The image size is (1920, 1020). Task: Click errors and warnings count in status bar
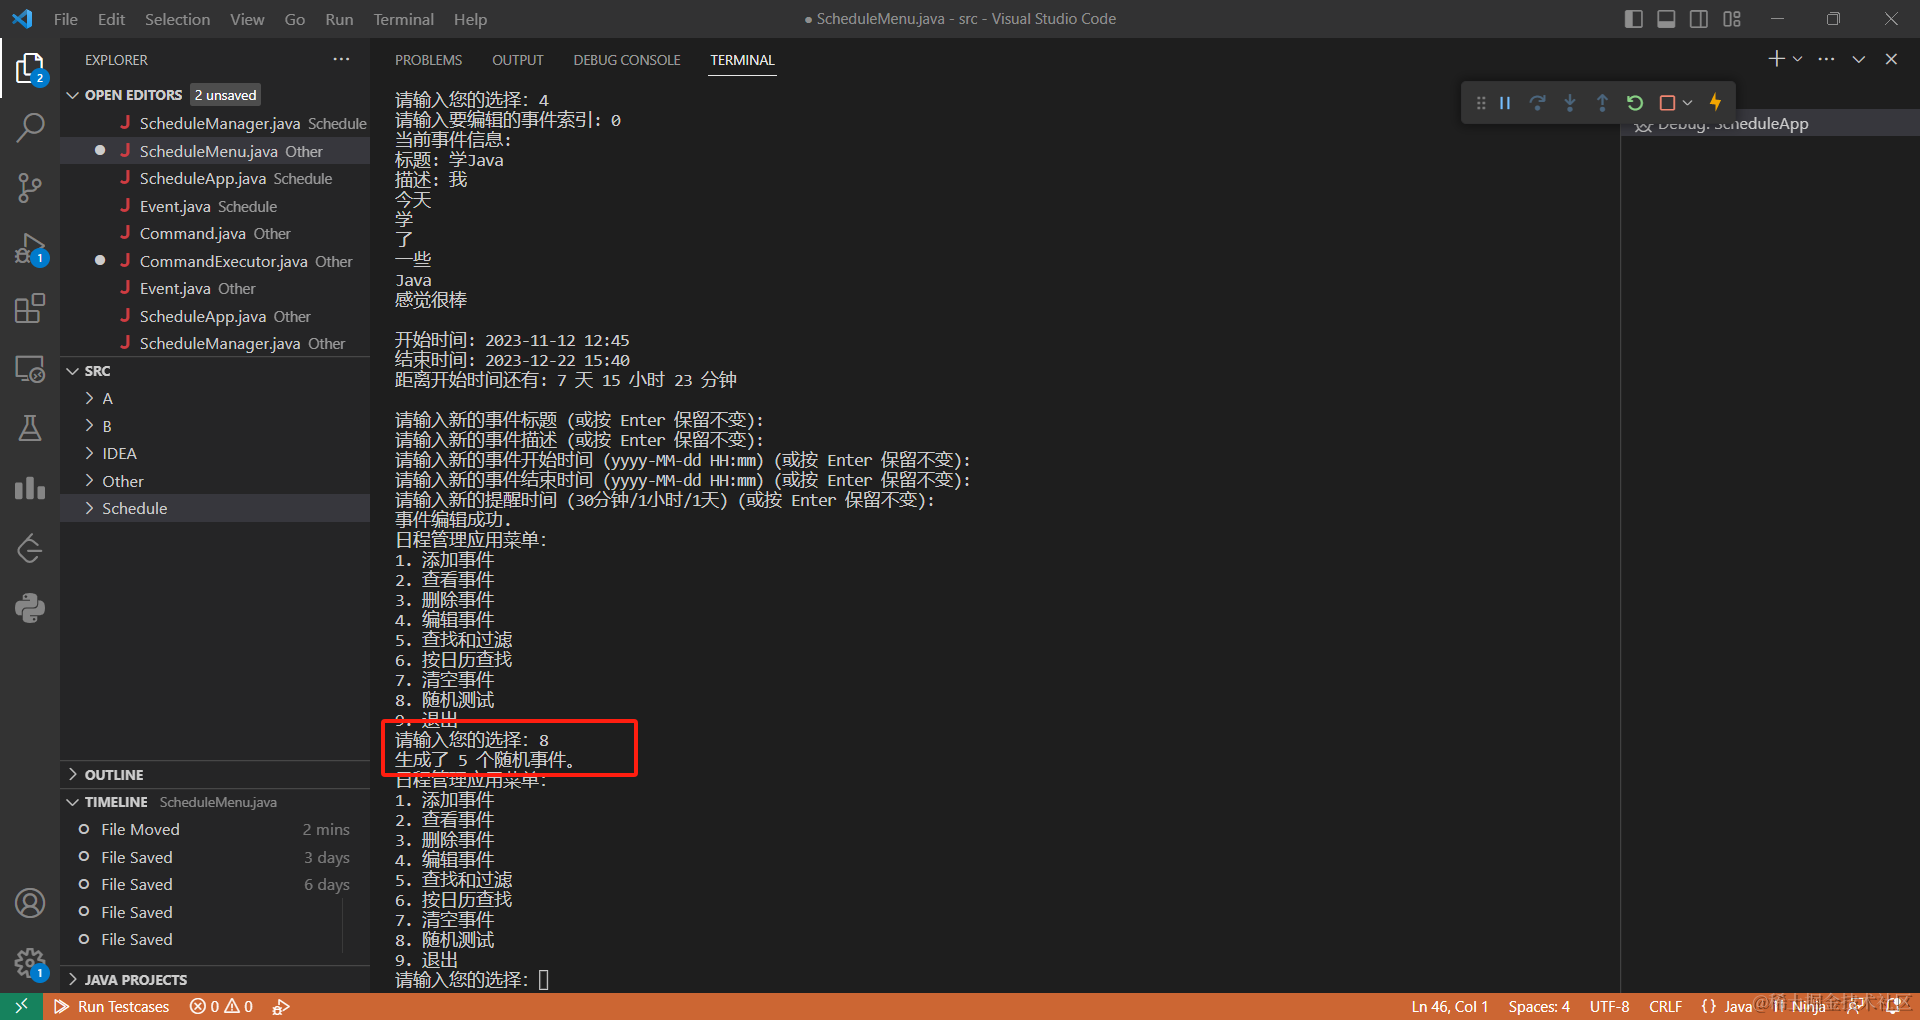click(221, 1006)
